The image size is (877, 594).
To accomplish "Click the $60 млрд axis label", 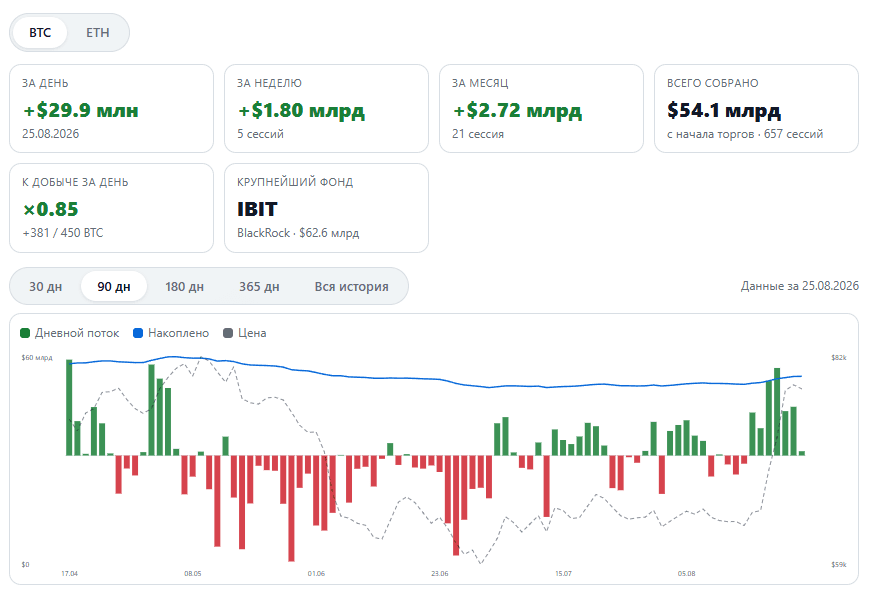I will [x=37, y=357].
